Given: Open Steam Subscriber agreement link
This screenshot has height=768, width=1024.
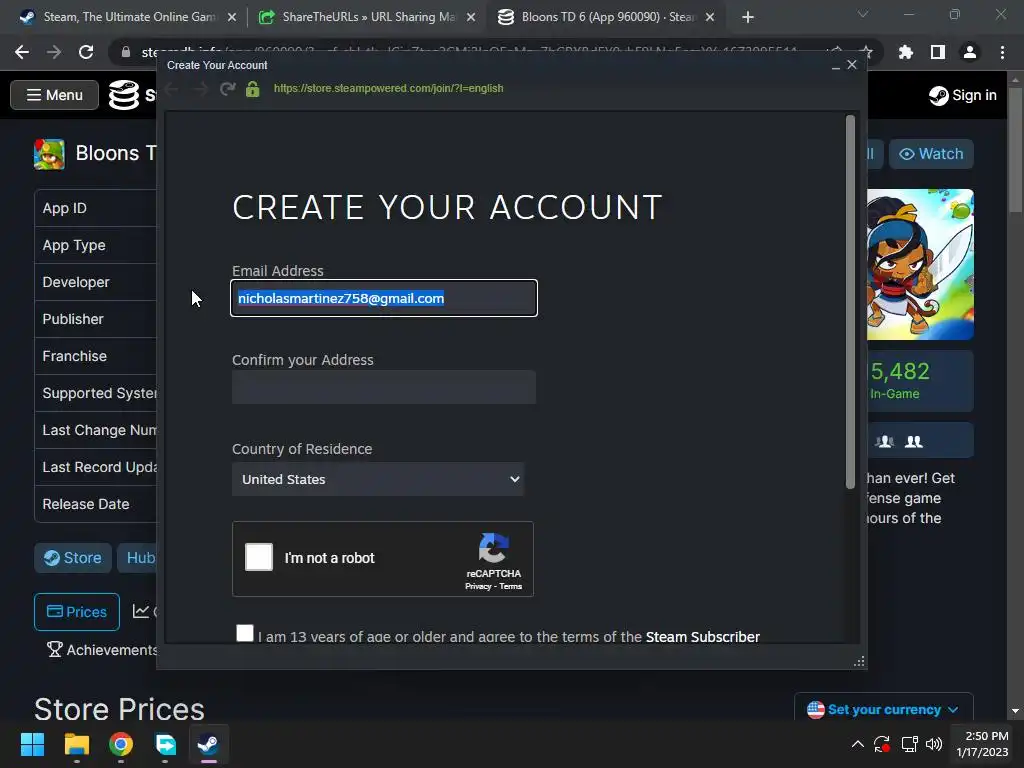Looking at the screenshot, I should pyautogui.click(x=703, y=637).
